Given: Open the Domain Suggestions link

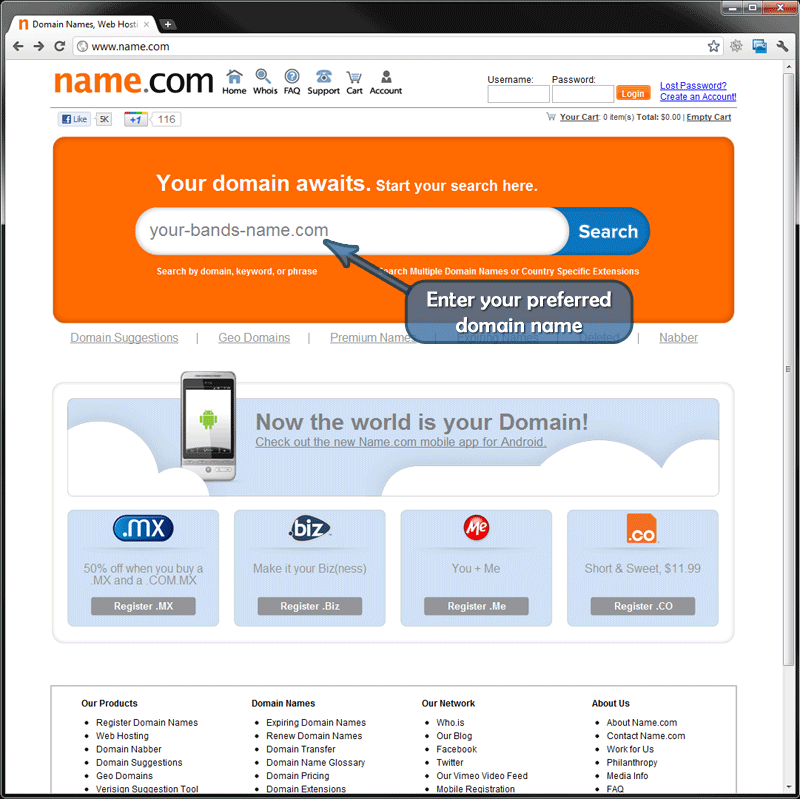Looking at the screenshot, I should pos(124,338).
